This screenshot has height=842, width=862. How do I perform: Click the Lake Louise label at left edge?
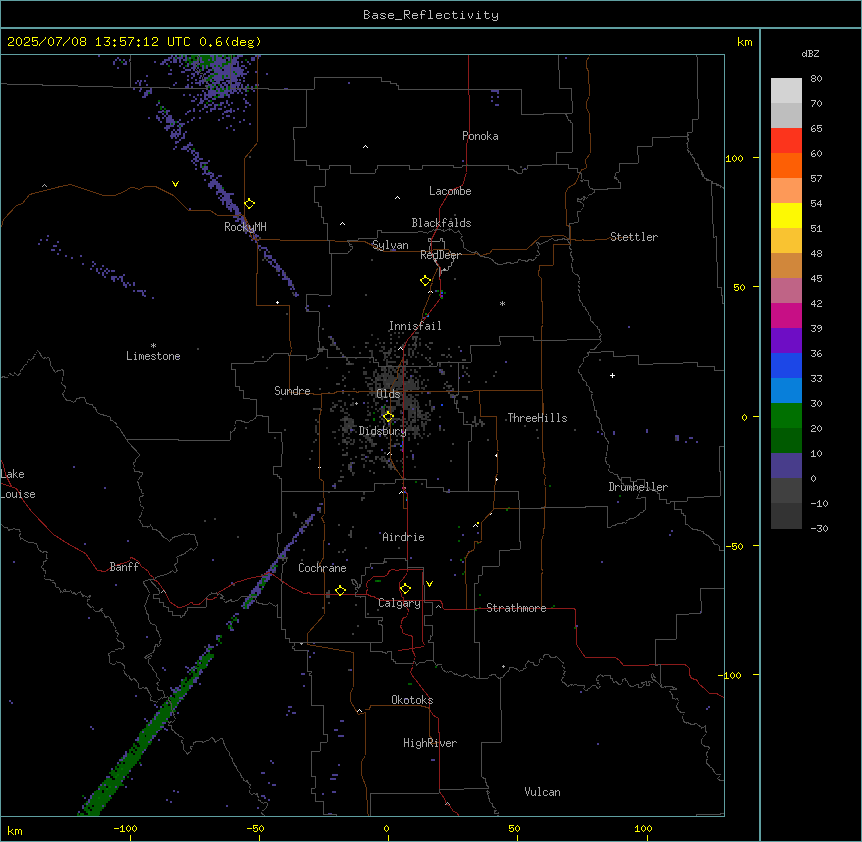18,484
